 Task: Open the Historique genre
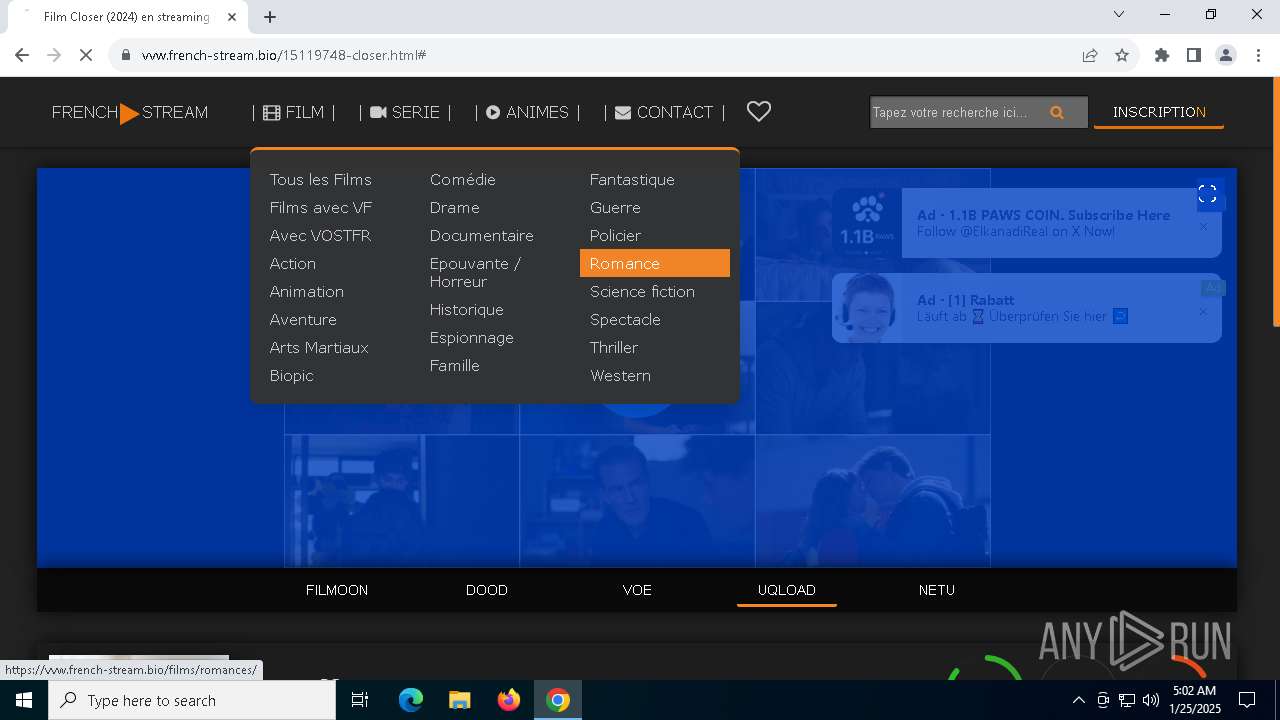tap(466, 310)
